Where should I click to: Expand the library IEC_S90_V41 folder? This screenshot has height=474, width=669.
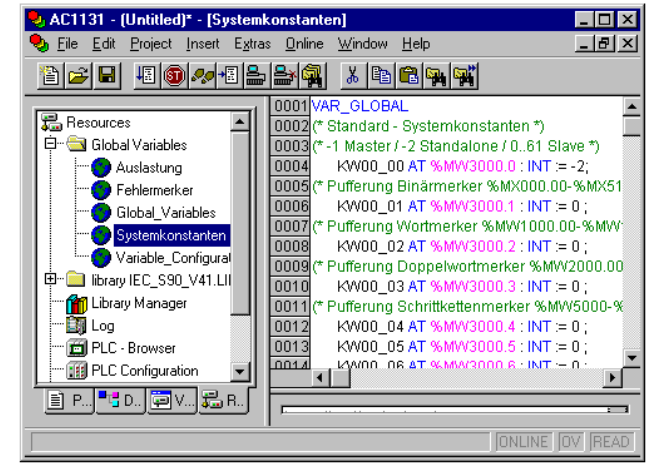click(50, 279)
